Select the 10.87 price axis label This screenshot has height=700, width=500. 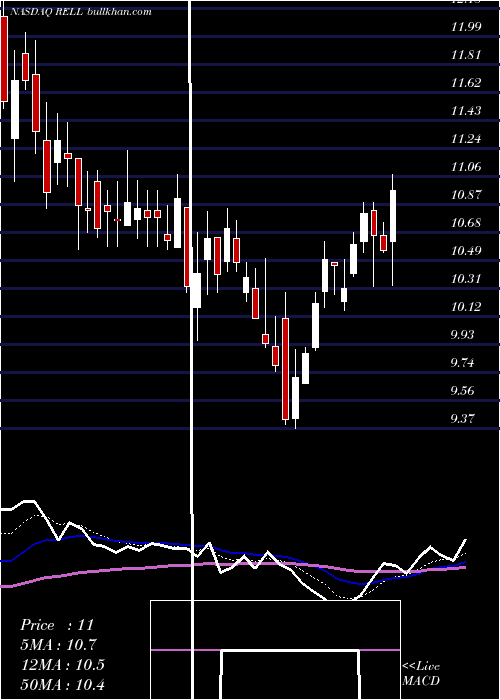pos(466,195)
